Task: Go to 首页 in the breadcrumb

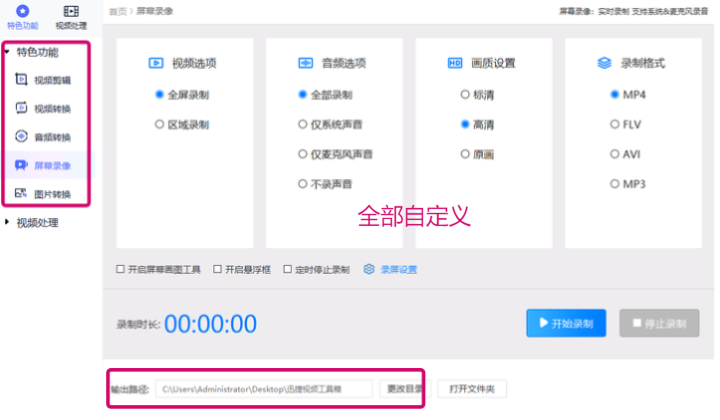Action: click(x=118, y=11)
